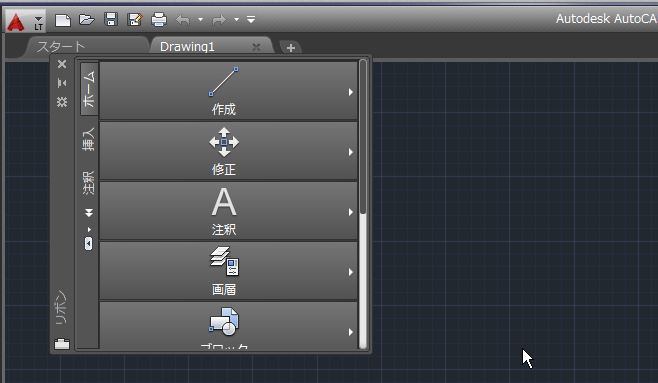Click the ブロック panel icon
658x383 pixels.
224,322
